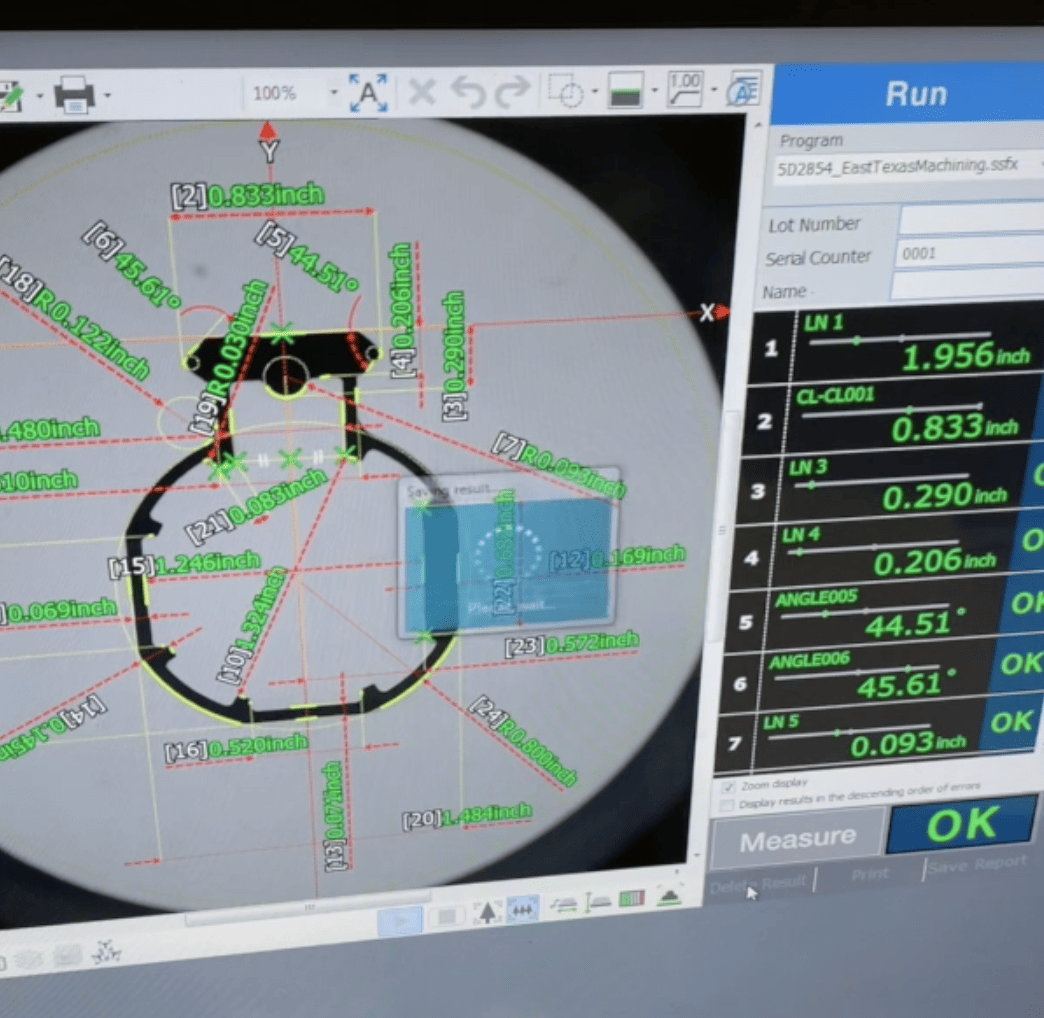1044x1018 pixels.
Task: Click the green-and-black display mode icon
Action: coord(625,90)
